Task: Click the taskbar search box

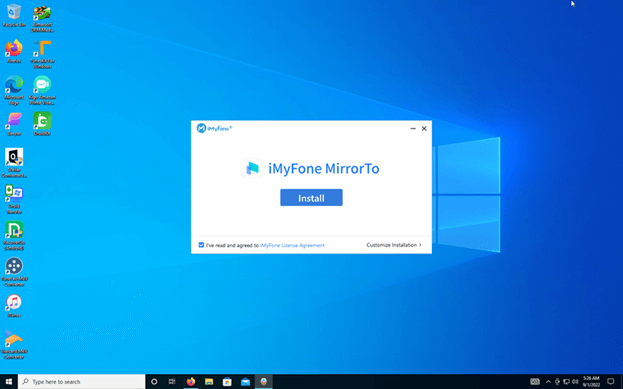Action: [82, 381]
